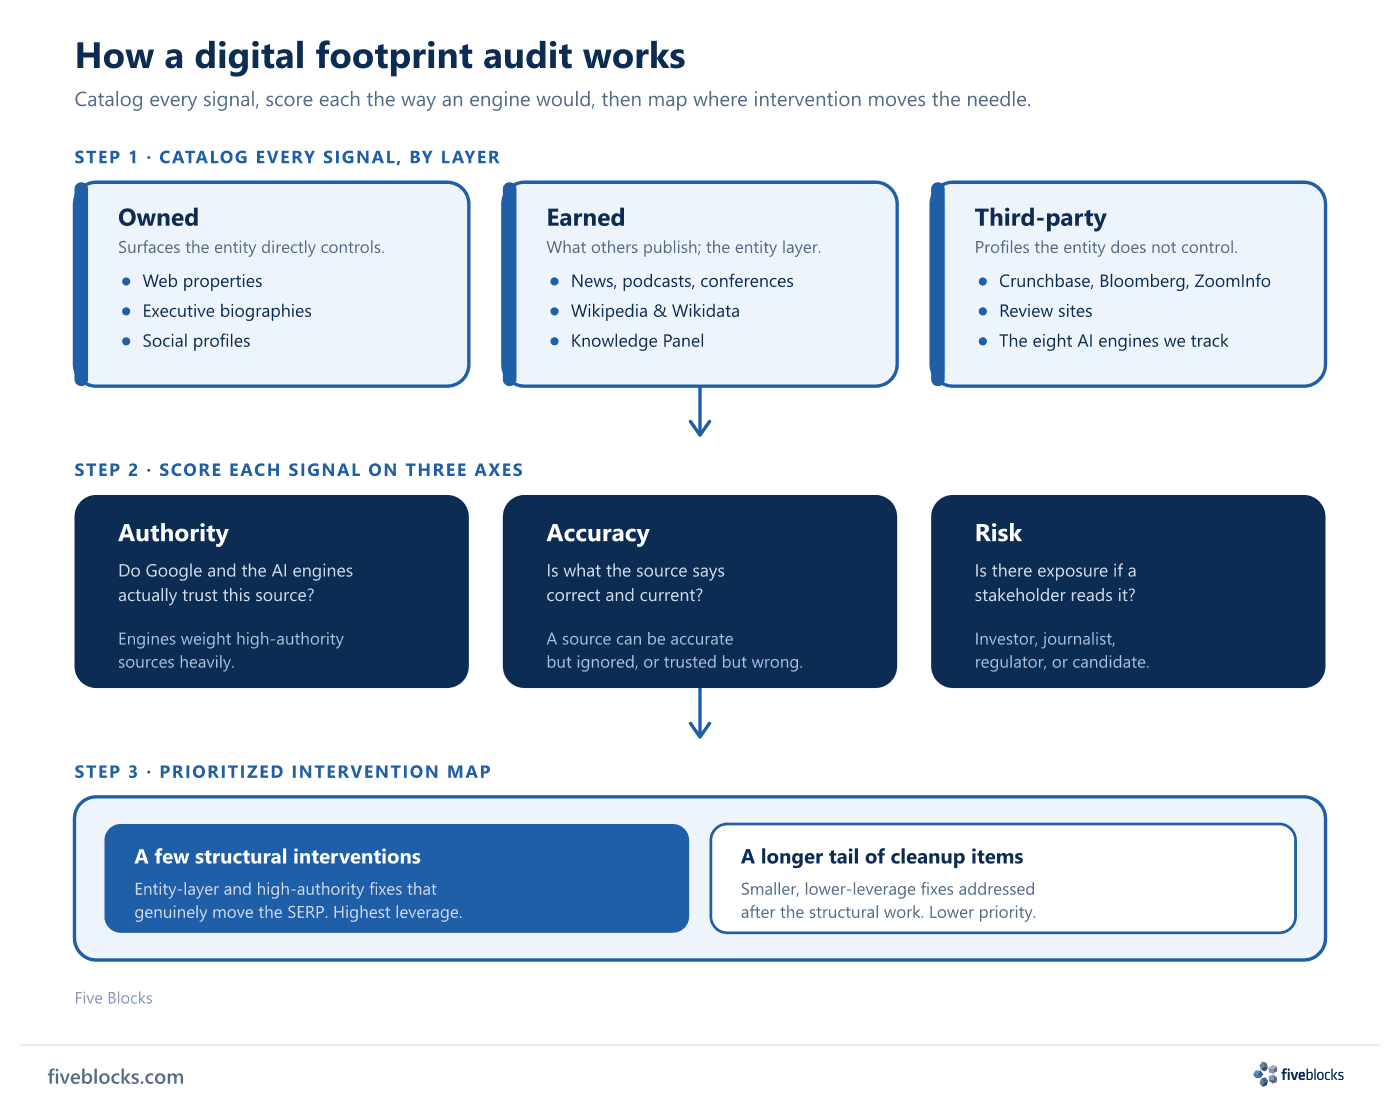Click 'Step 3 · Prioritized intervention map' label
The height and width of the screenshot is (1115, 1400).
coord(283,772)
